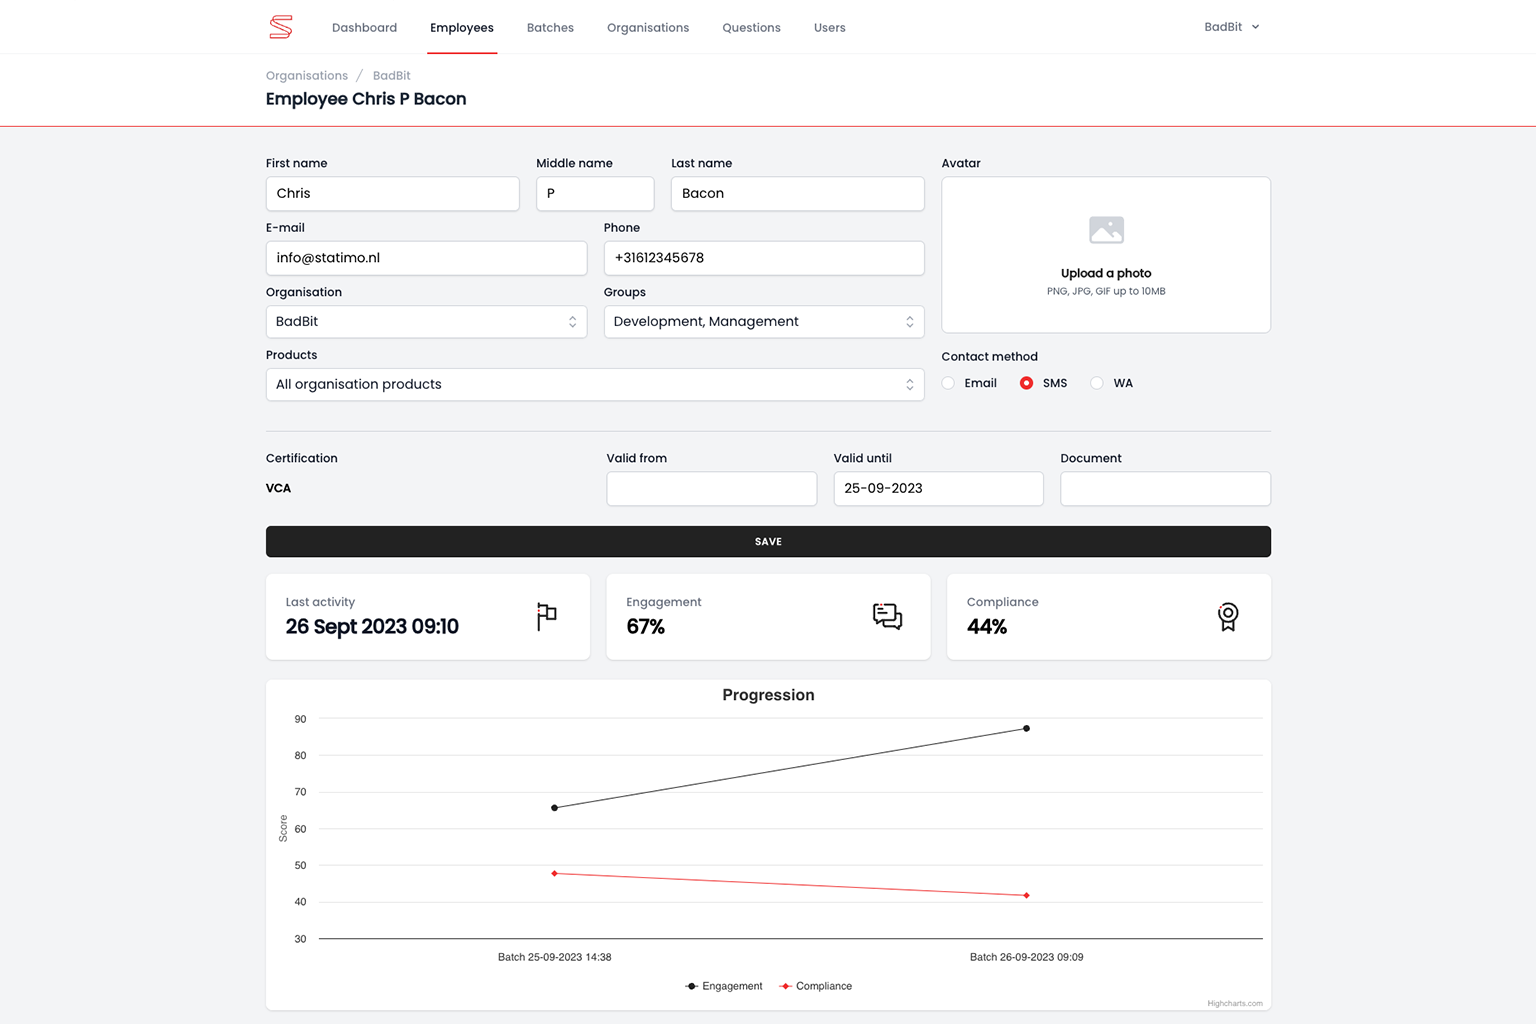Expand the Groups dropdown
Viewport: 1536px width, 1024px height.
coord(763,322)
